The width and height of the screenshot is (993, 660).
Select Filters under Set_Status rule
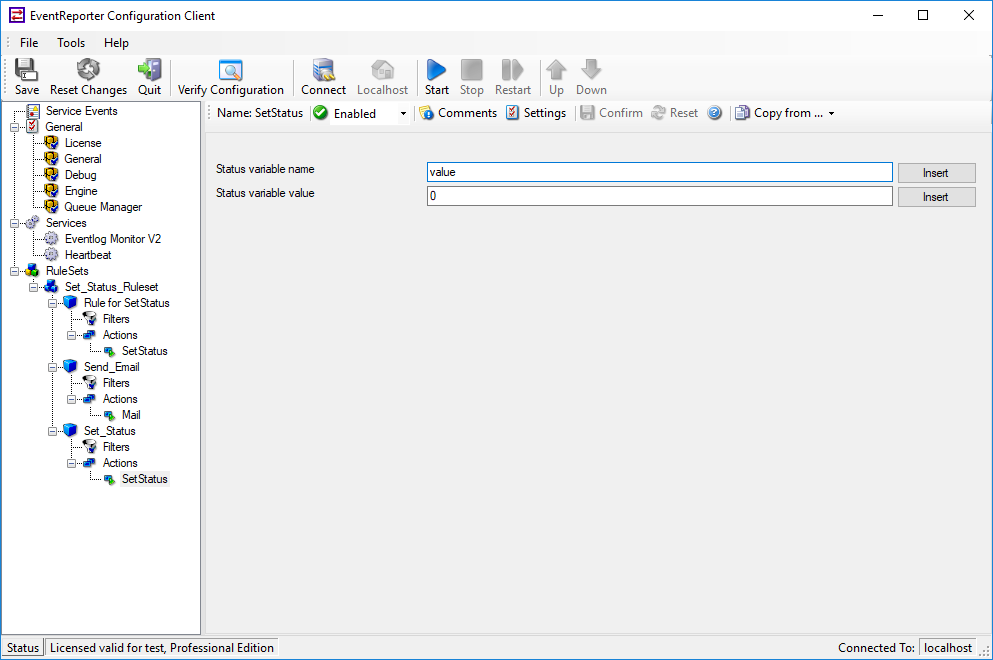[x=116, y=447]
